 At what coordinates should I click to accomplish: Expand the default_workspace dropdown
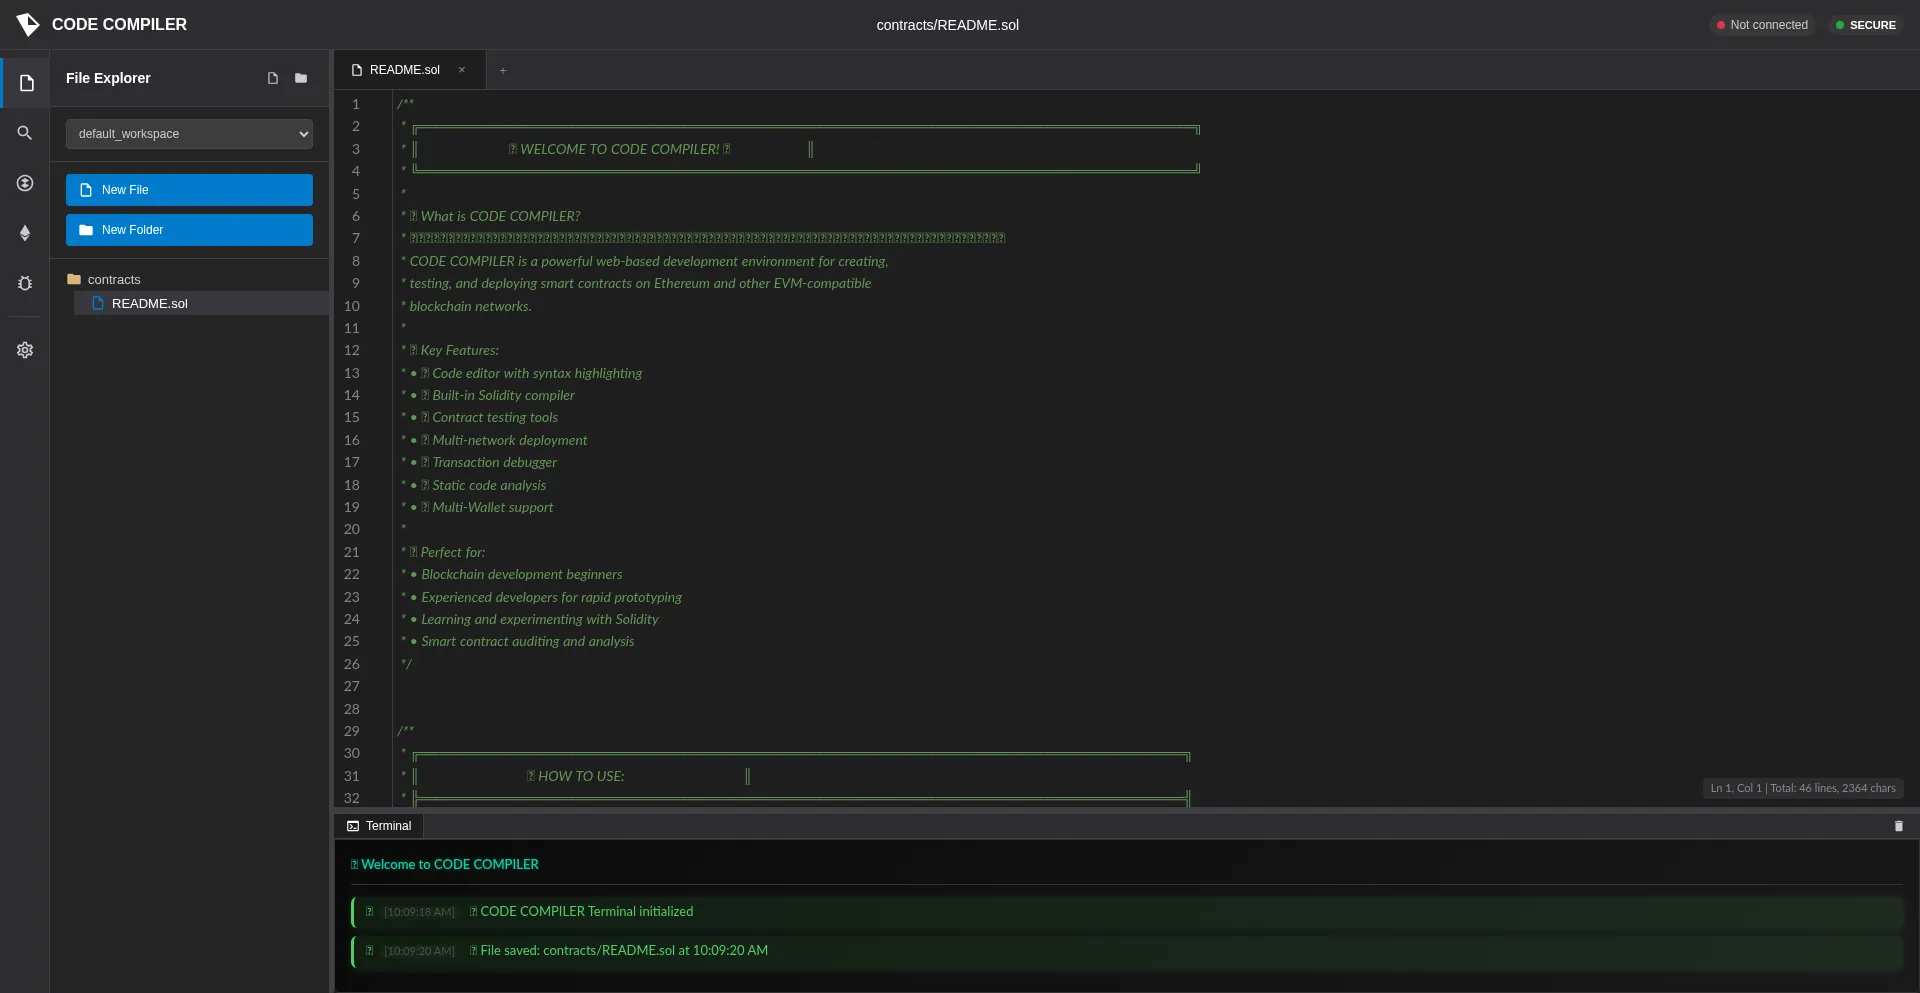[x=189, y=134]
